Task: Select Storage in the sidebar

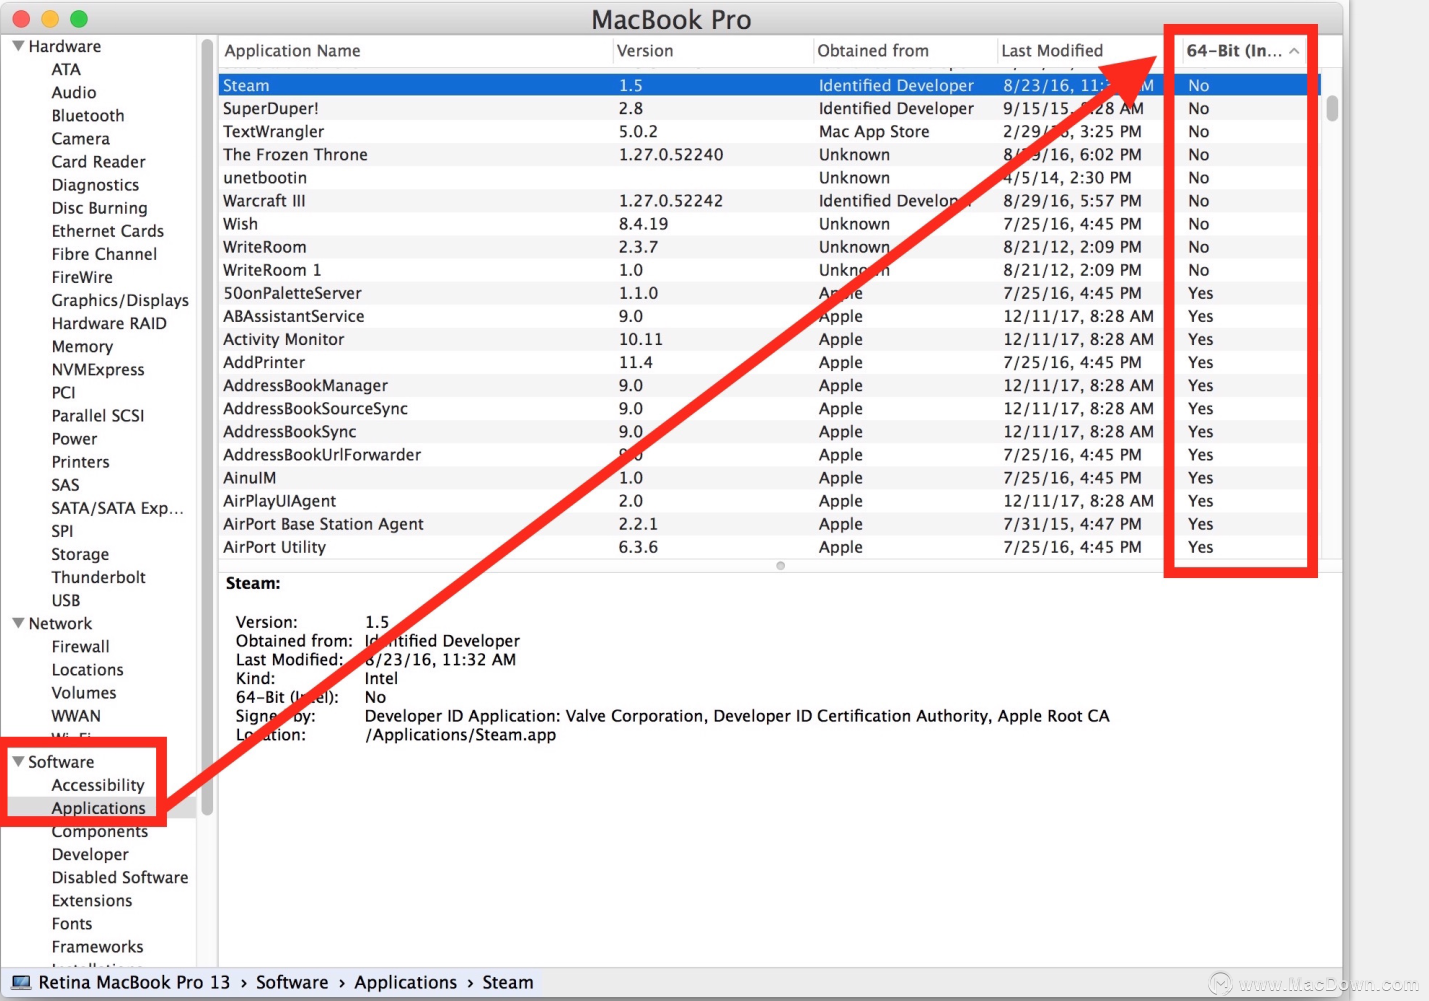Action: click(x=80, y=554)
